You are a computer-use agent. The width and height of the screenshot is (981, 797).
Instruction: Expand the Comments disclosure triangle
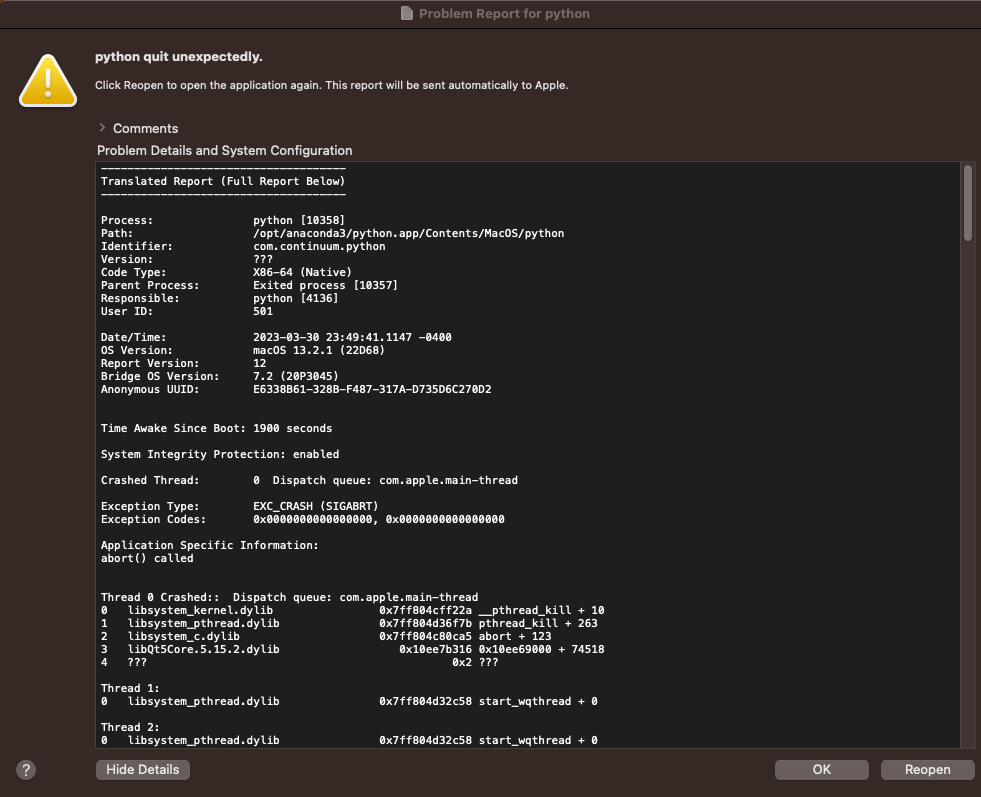click(x=101, y=128)
